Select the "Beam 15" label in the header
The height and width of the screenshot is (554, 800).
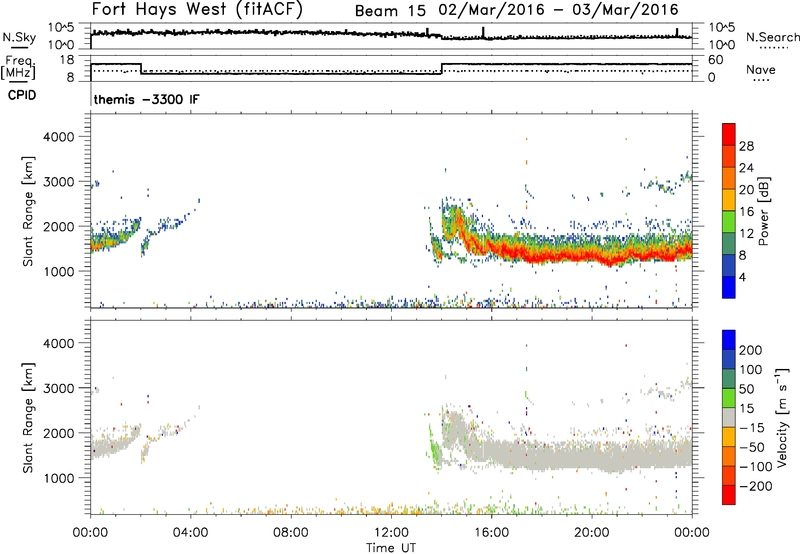tap(390, 11)
